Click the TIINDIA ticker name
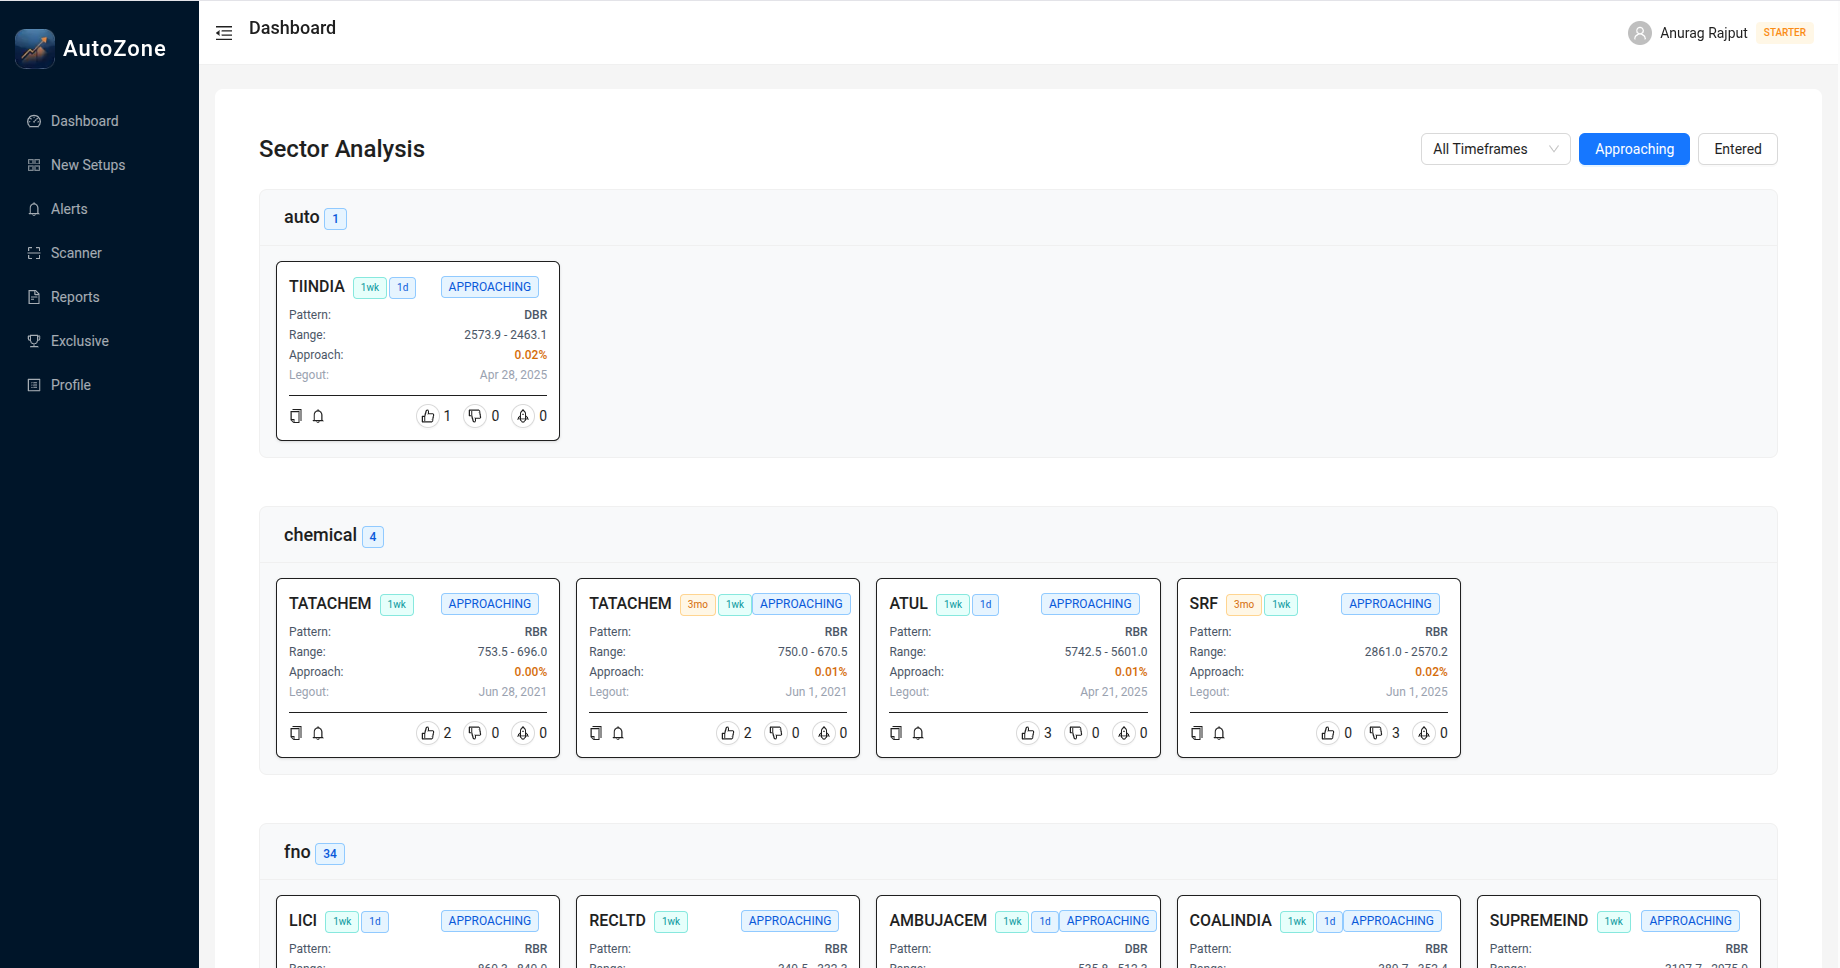This screenshot has height=968, width=1840. (317, 287)
